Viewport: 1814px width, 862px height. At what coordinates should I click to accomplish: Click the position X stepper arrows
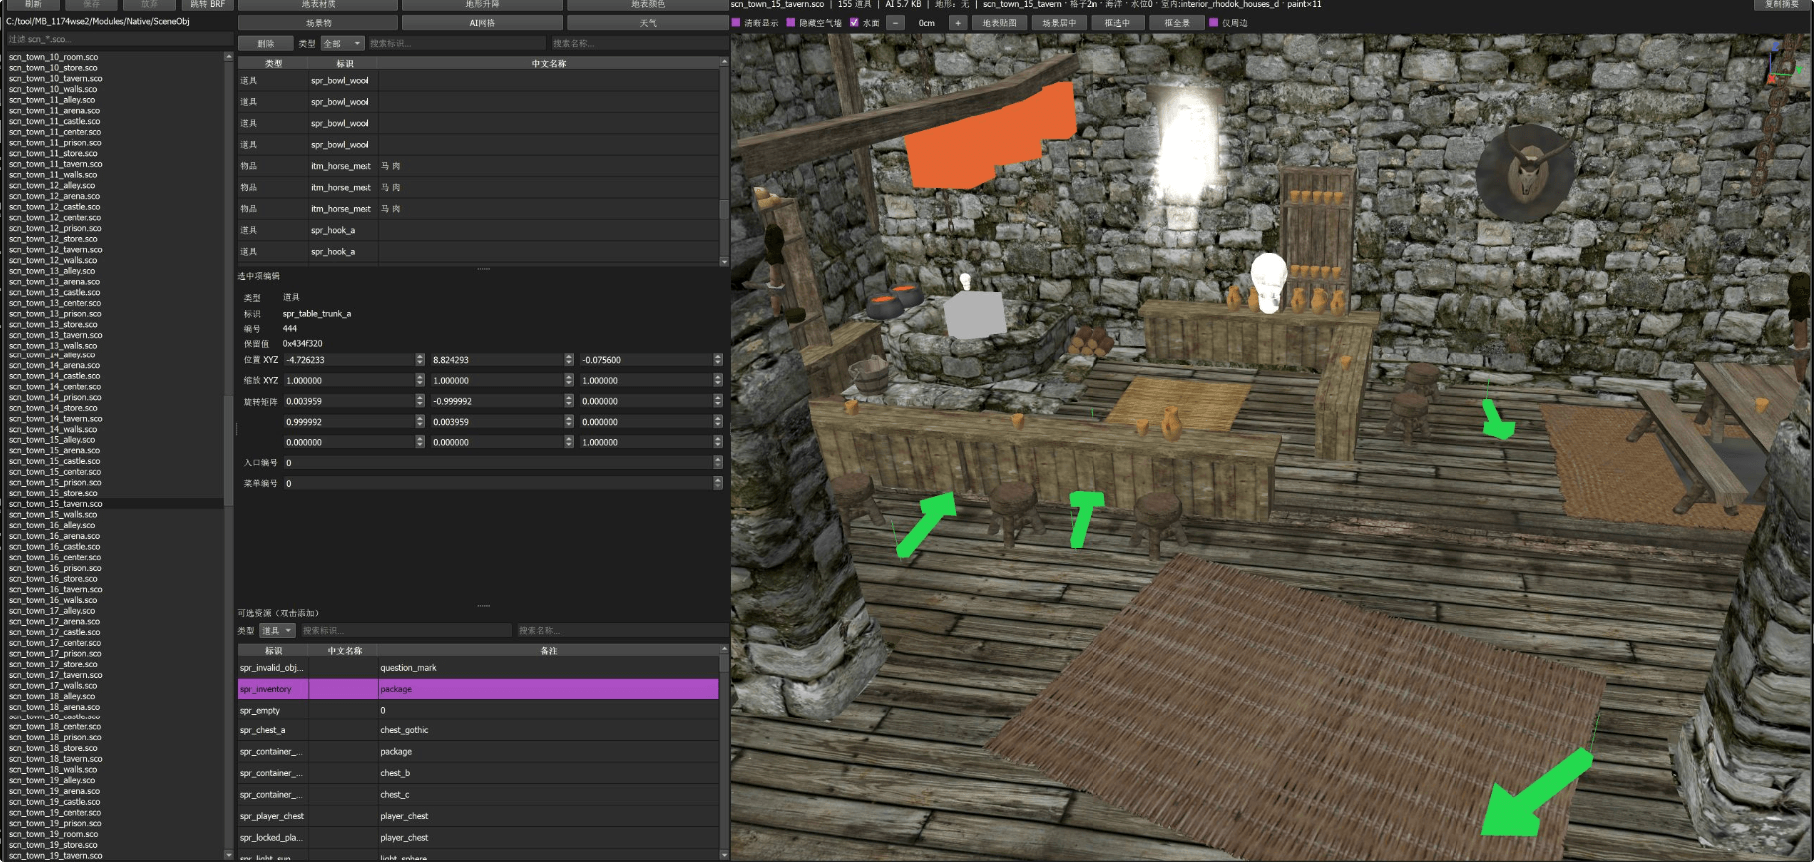[420, 359]
